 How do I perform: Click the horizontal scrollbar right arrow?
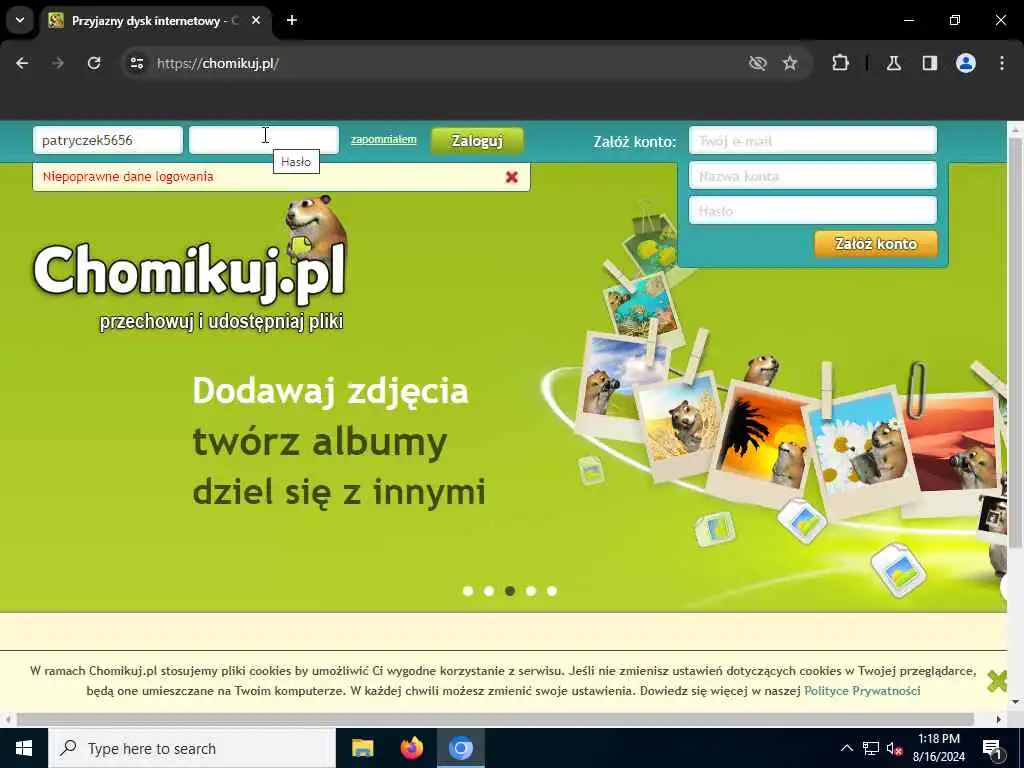click(999, 719)
